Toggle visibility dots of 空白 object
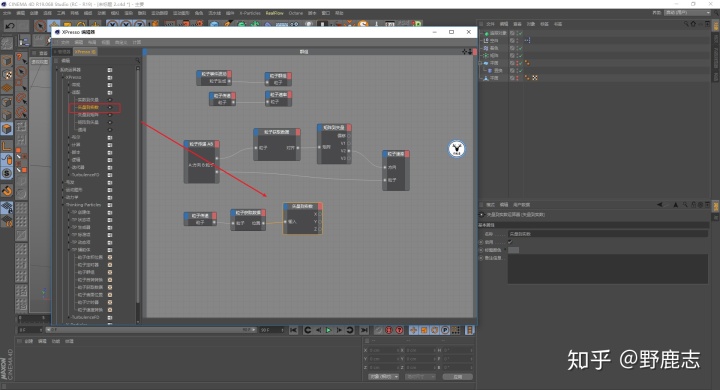Viewport: 720px width, 390px height. tap(517, 40)
